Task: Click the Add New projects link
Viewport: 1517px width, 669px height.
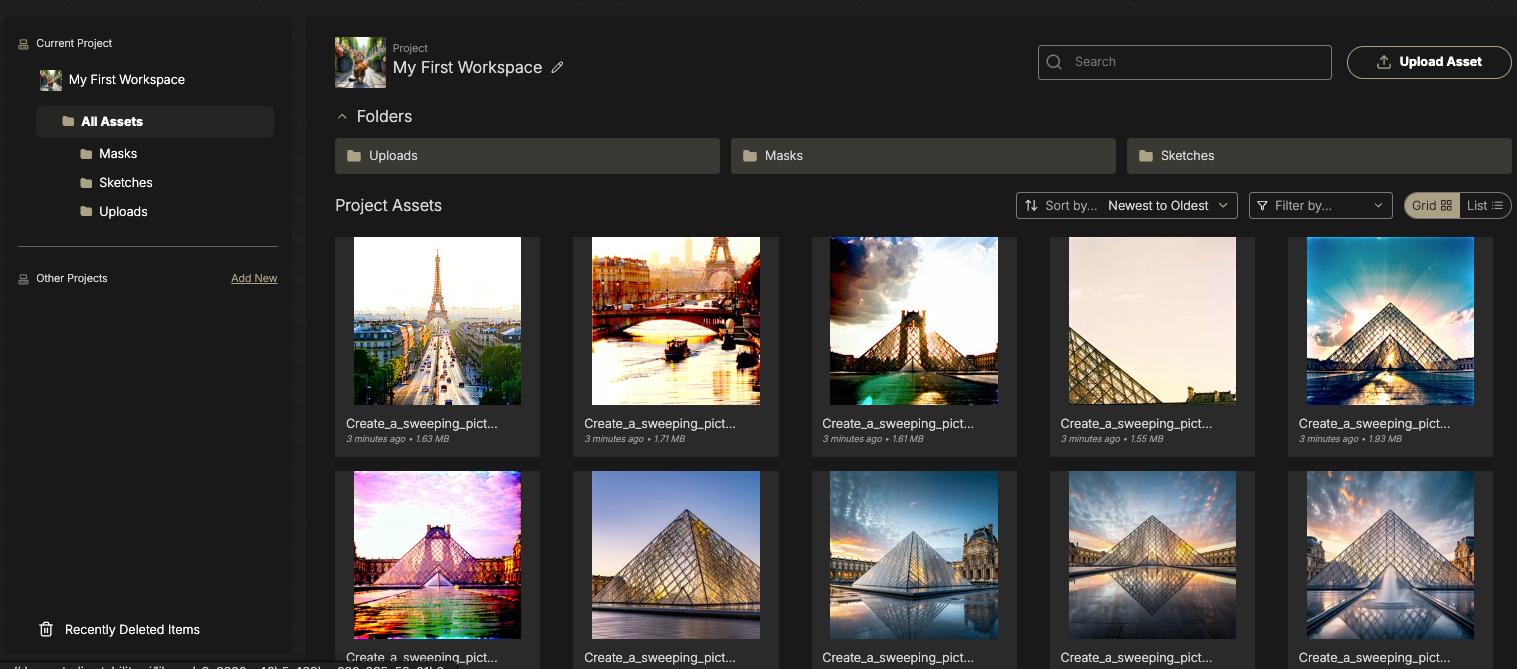Action: (254, 278)
